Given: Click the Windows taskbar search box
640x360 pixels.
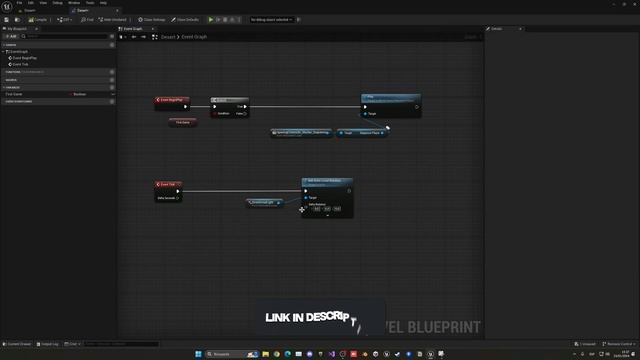Looking at the screenshot, I should pyautogui.click(x=231, y=354).
